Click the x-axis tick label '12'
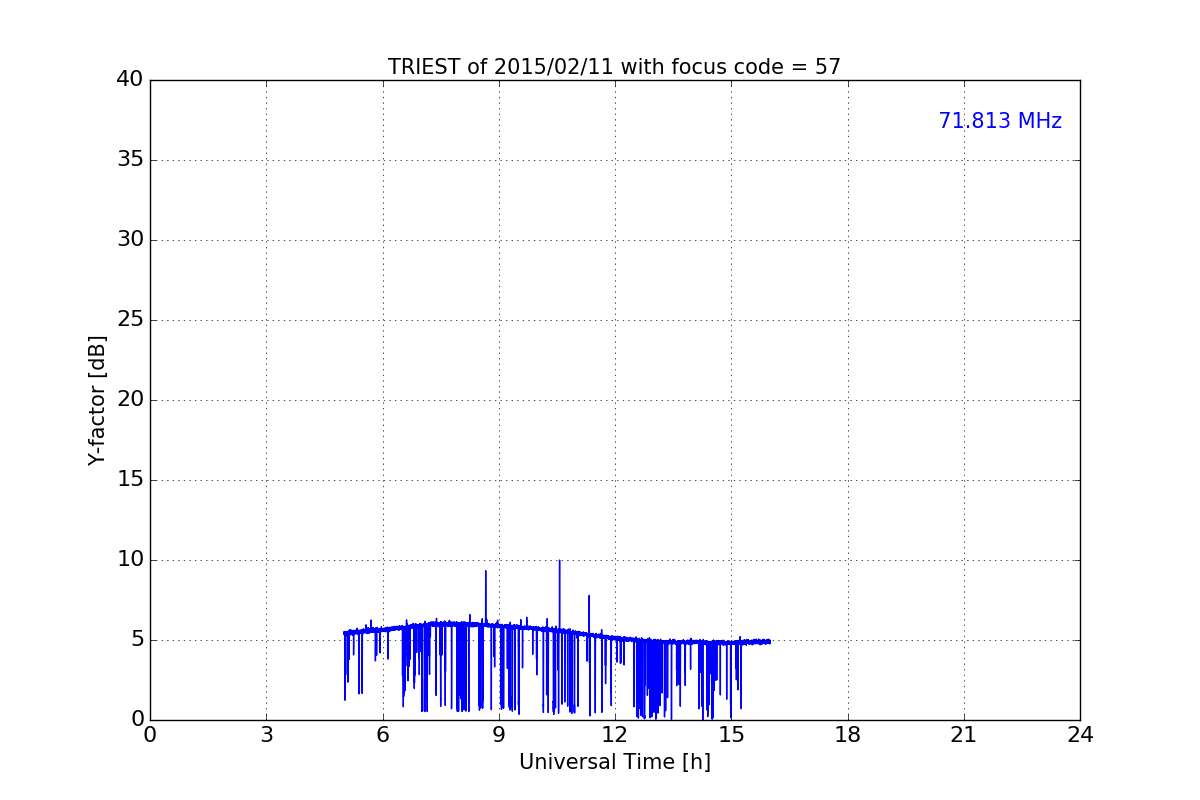 (615, 735)
